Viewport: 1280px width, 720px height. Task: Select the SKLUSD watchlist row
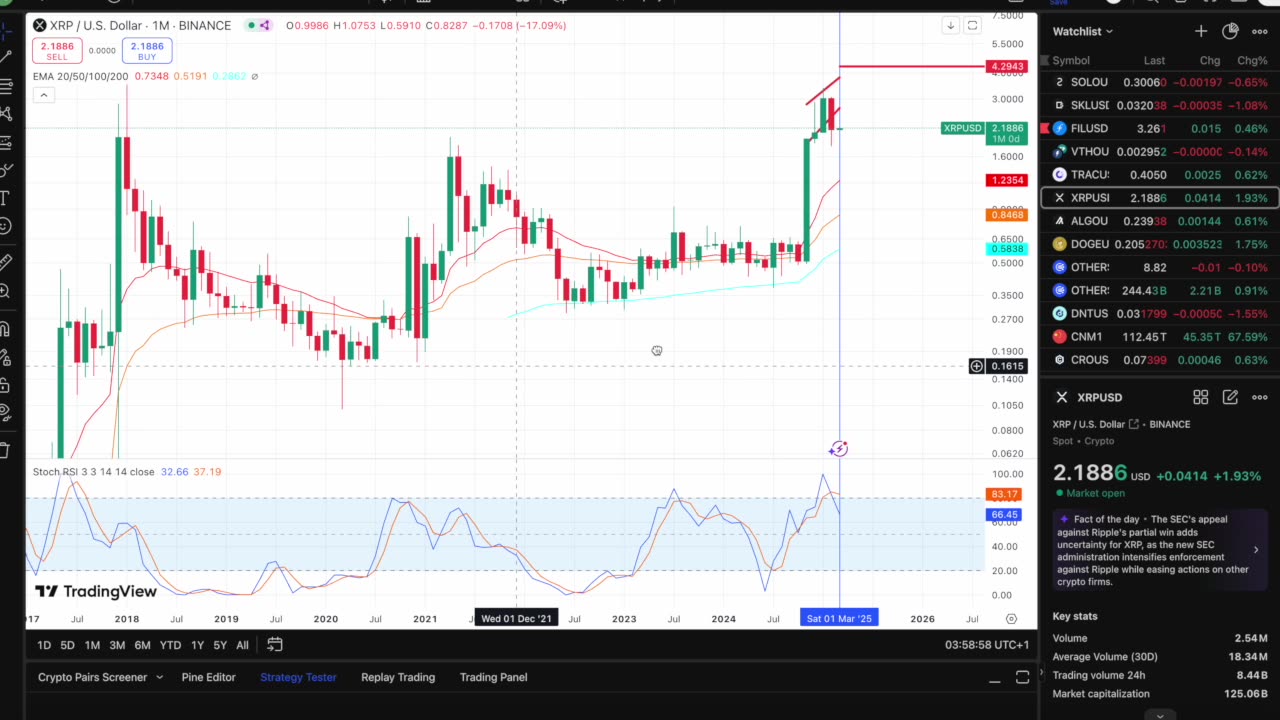click(1160, 105)
